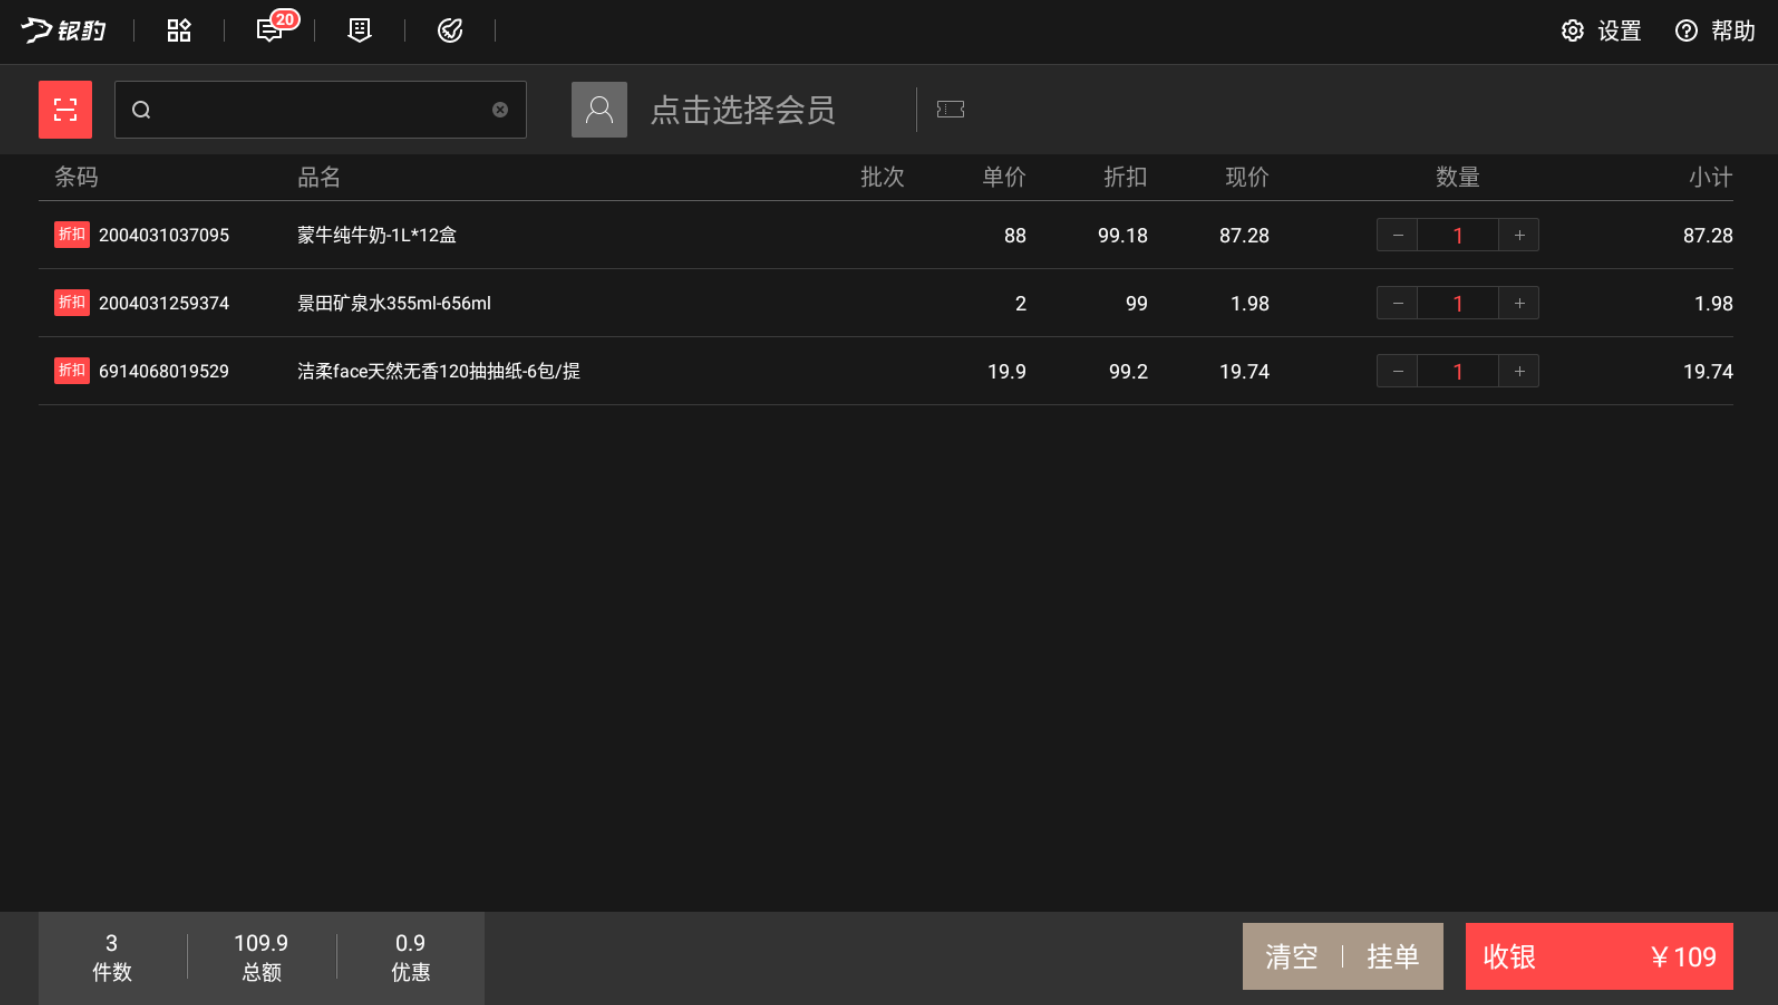Open the apps grid icon in top bar
Screen dimensions: 1778x1005
178,29
